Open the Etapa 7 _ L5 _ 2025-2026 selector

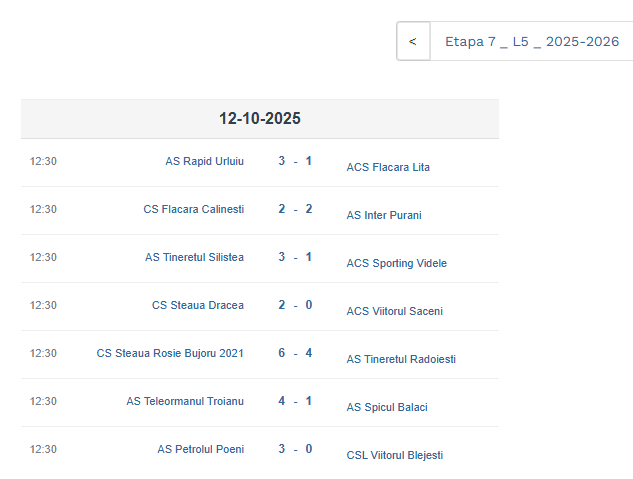click(x=531, y=42)
